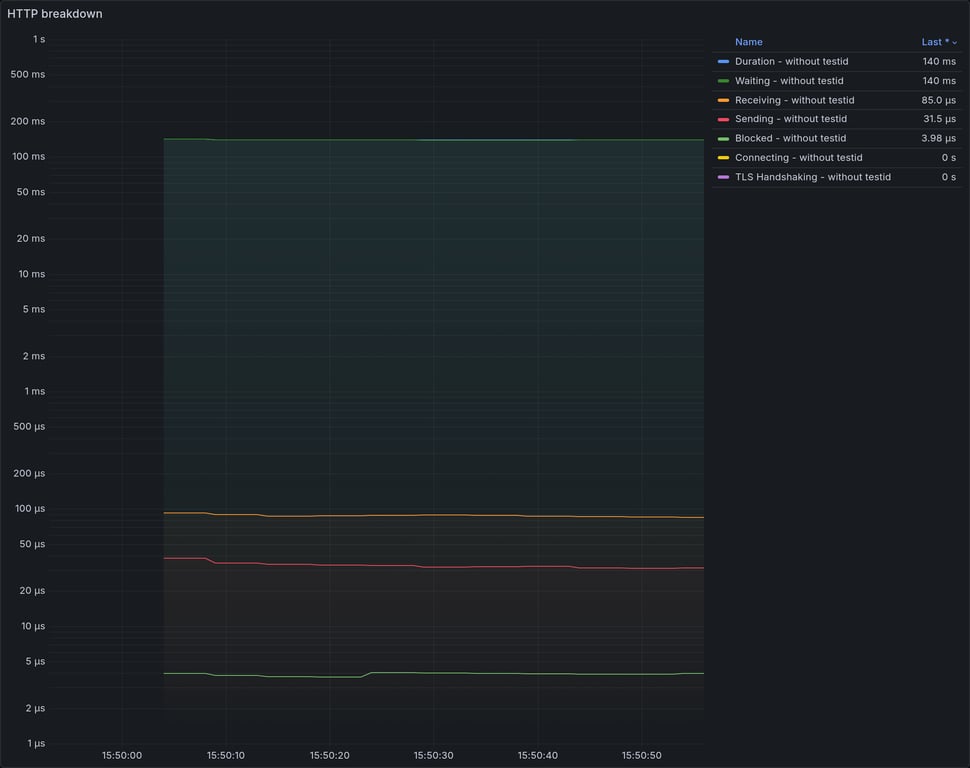Toggle Sending series visibility from the legend

(789, 118)
